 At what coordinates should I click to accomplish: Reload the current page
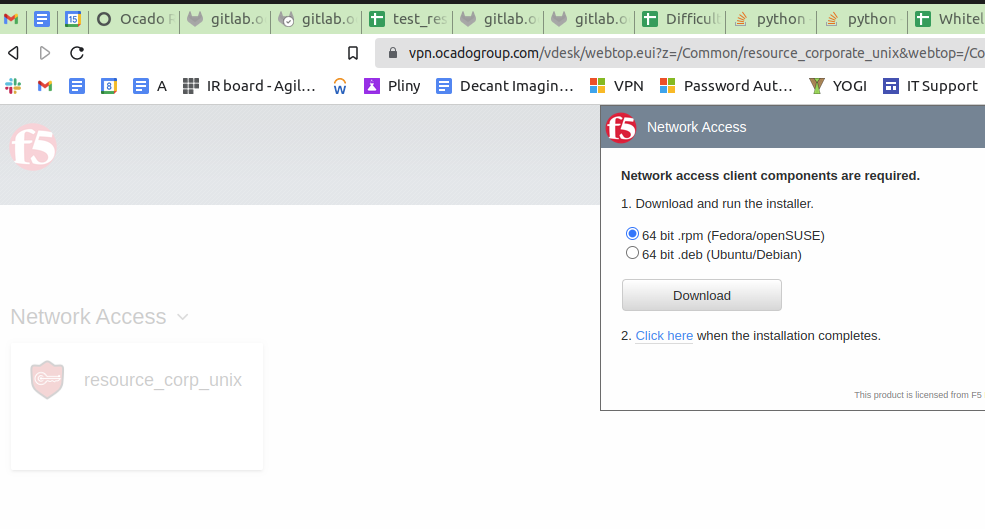click(x=77, y=53)
